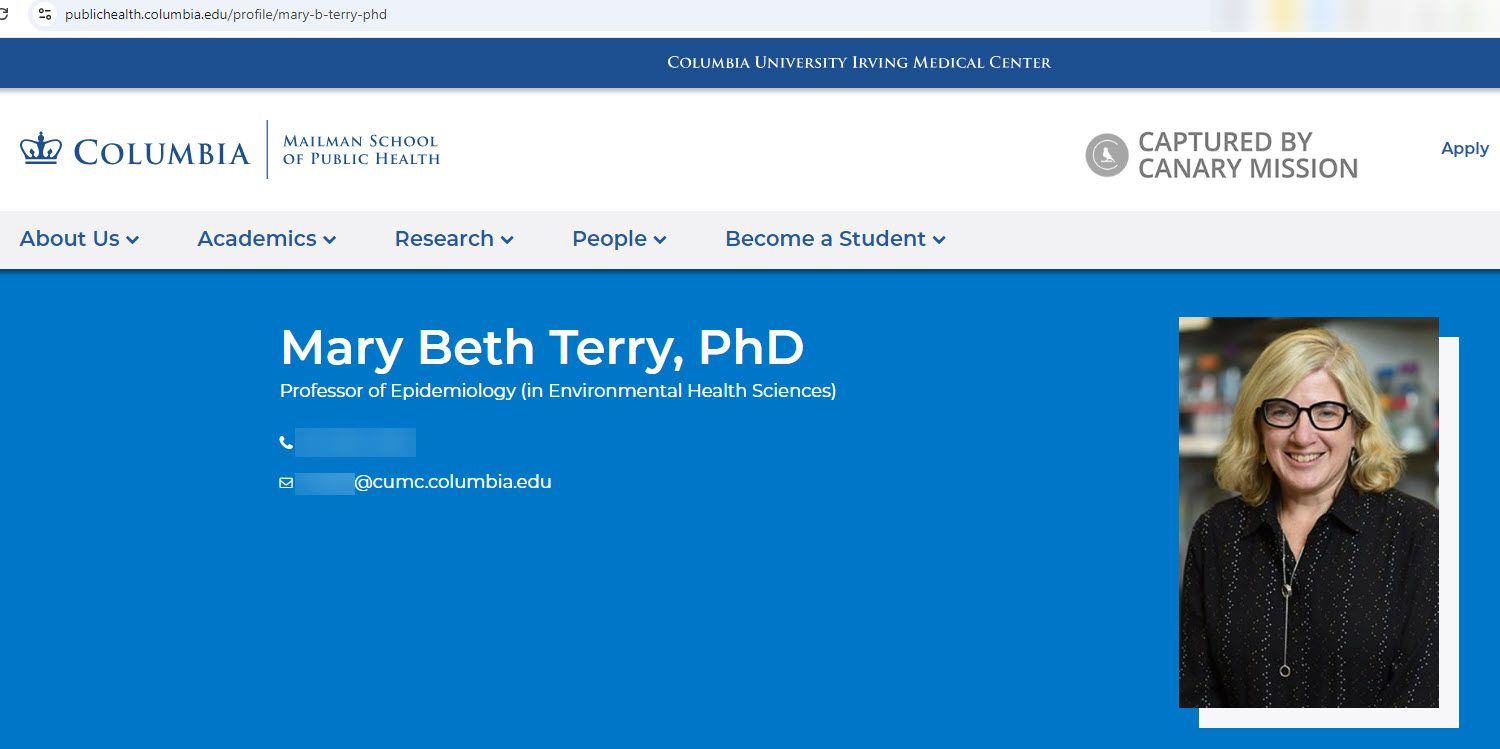Click the Columbia crown logo
The height and width of the screenshot is (749, 1500).
pyautogui.click(x=41, y=149)
